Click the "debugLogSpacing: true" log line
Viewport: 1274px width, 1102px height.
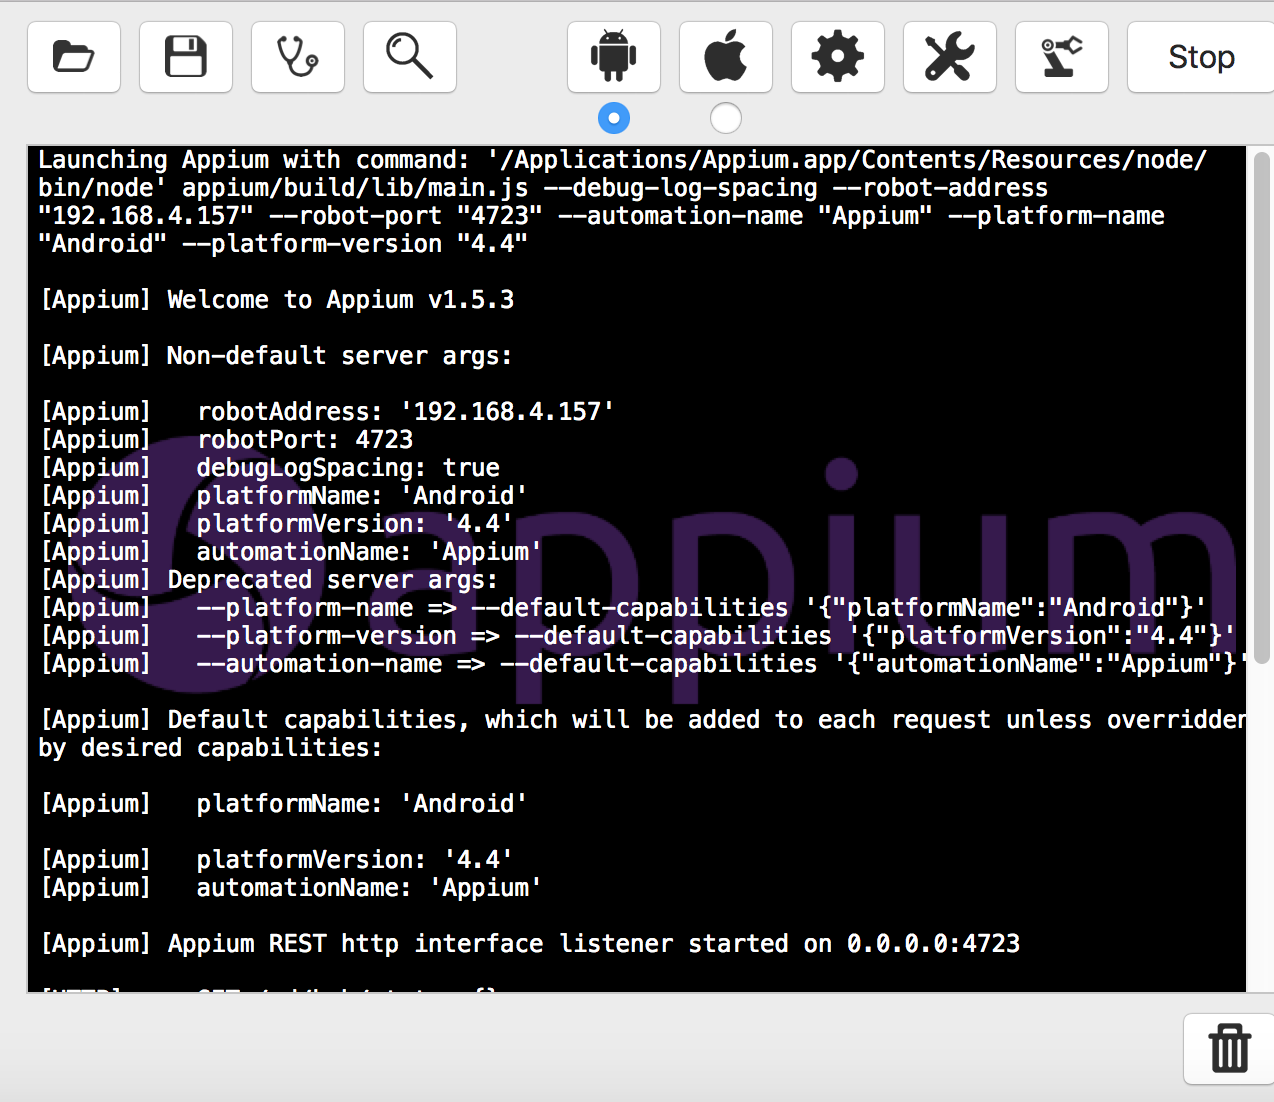pos(270,468)
